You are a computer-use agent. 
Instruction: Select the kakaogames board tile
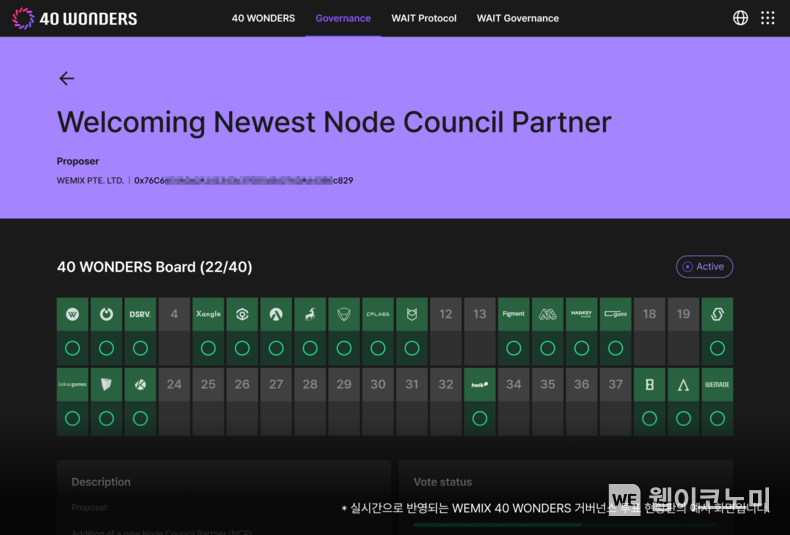point(73,384)
